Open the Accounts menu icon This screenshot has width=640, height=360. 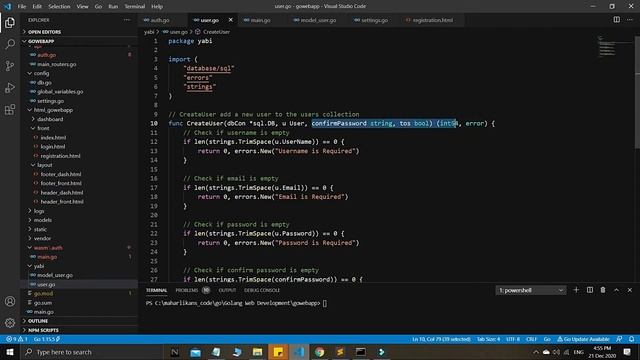[10, 301]
